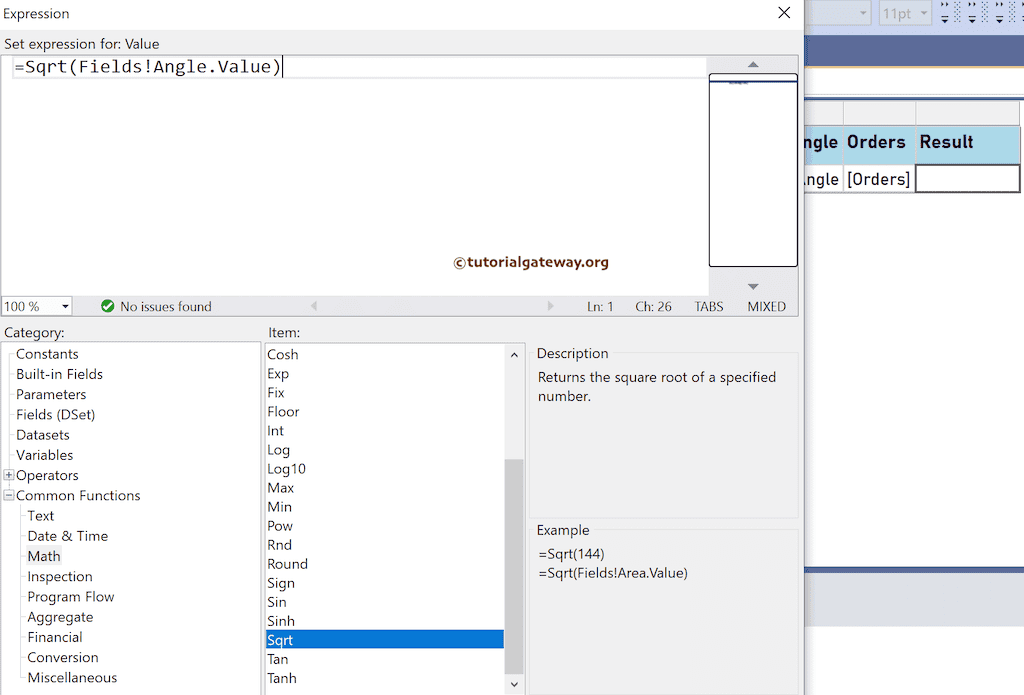Screen dimensions: 1024x695
Task: Click the expression editor scroll down arrow
Action: (x=753, y=286)
